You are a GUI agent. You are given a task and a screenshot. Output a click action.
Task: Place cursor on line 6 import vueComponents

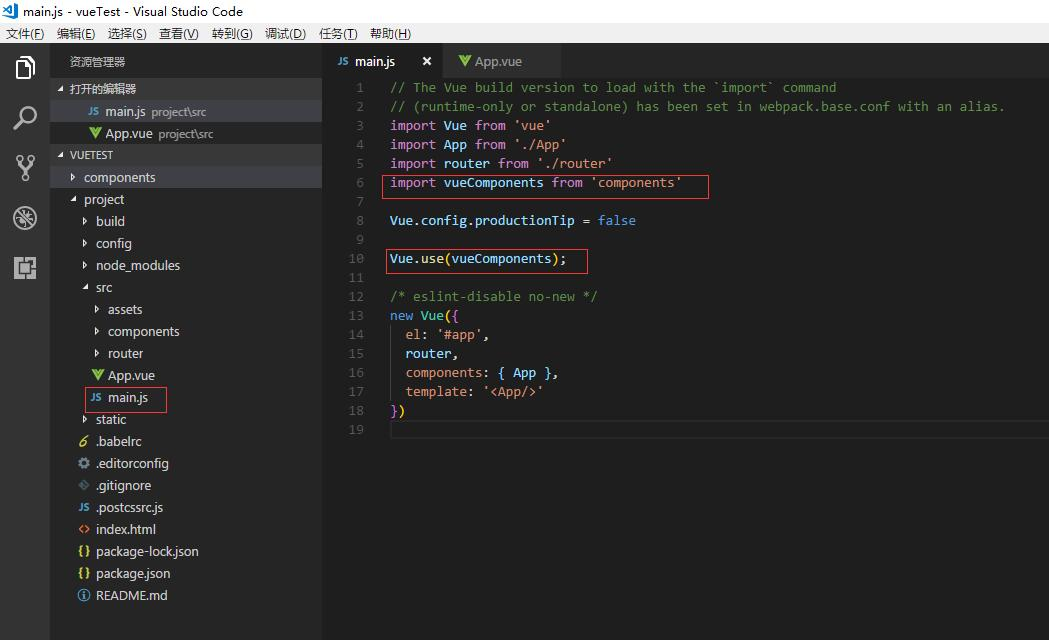point(536,183)
